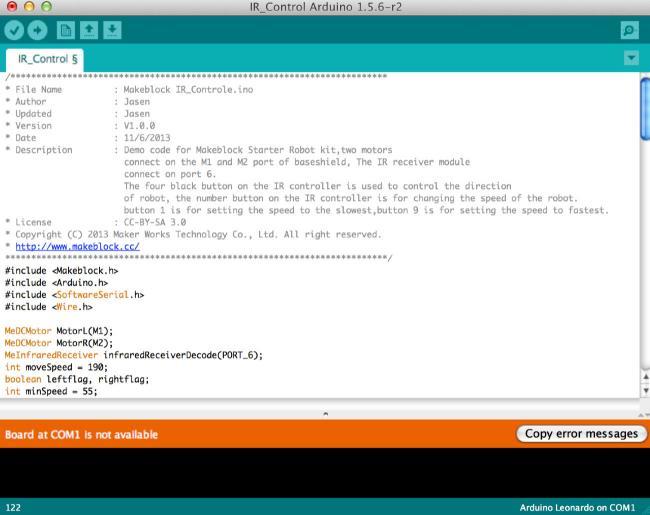Screen dimensions: 650x515
Task: Create a new sketch with New icon
Action: click(x=65, y=30)
